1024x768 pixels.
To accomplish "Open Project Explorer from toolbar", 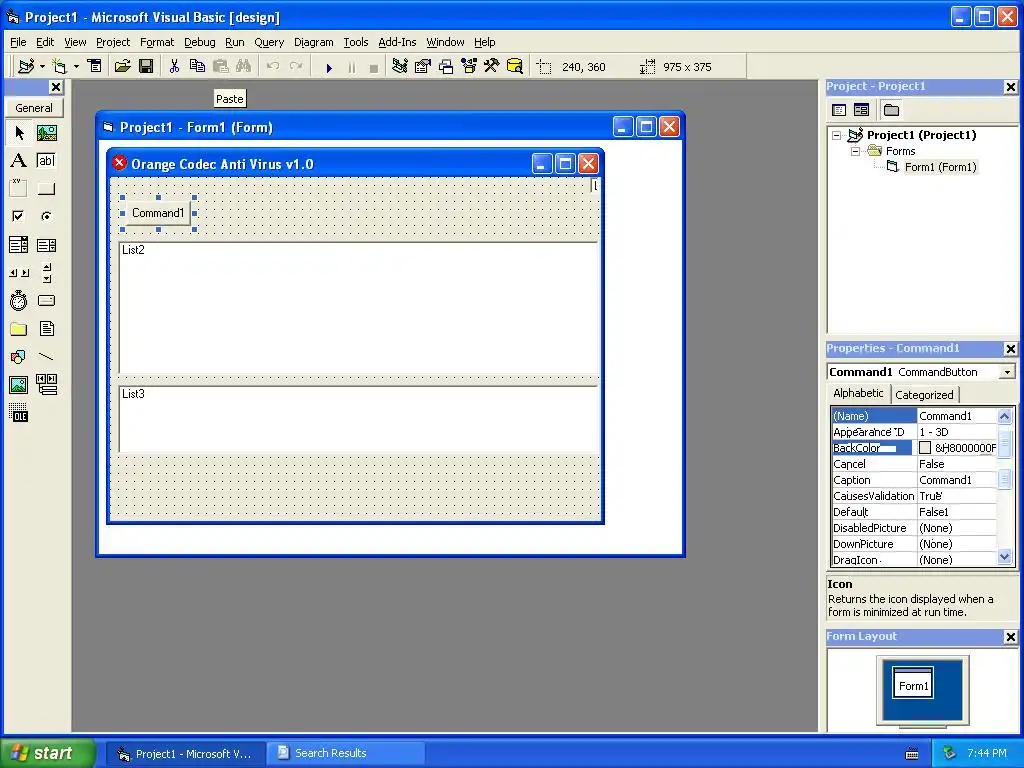I will click(x=400, y=67).
